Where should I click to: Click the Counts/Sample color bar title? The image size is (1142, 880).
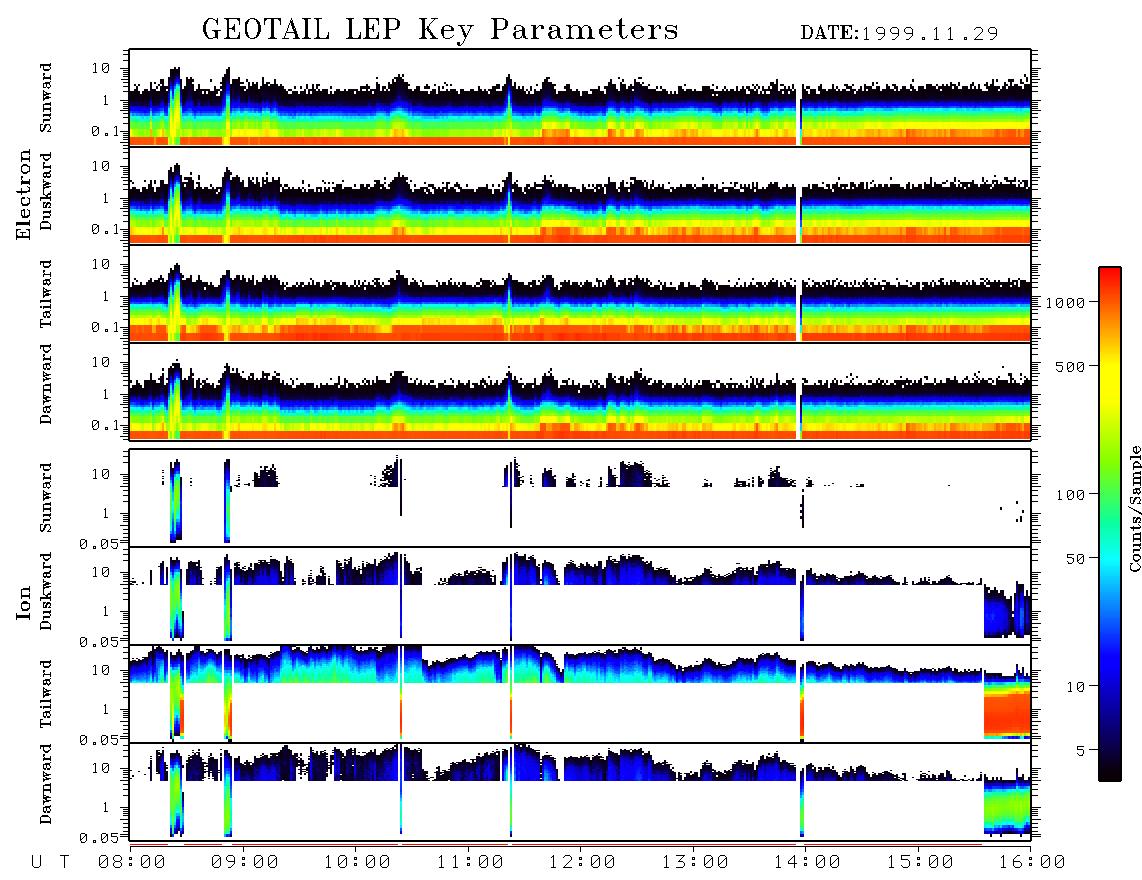1134,508
